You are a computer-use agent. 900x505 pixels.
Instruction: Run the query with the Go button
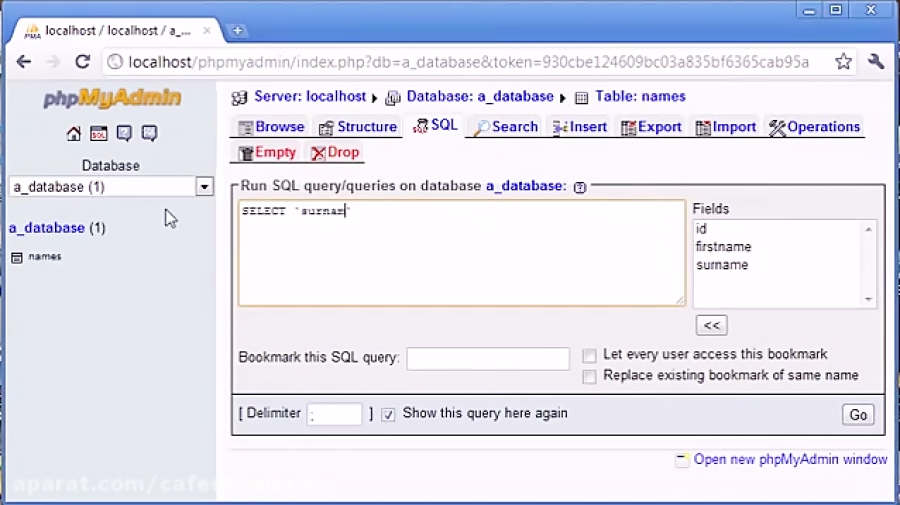pos(858,414)
